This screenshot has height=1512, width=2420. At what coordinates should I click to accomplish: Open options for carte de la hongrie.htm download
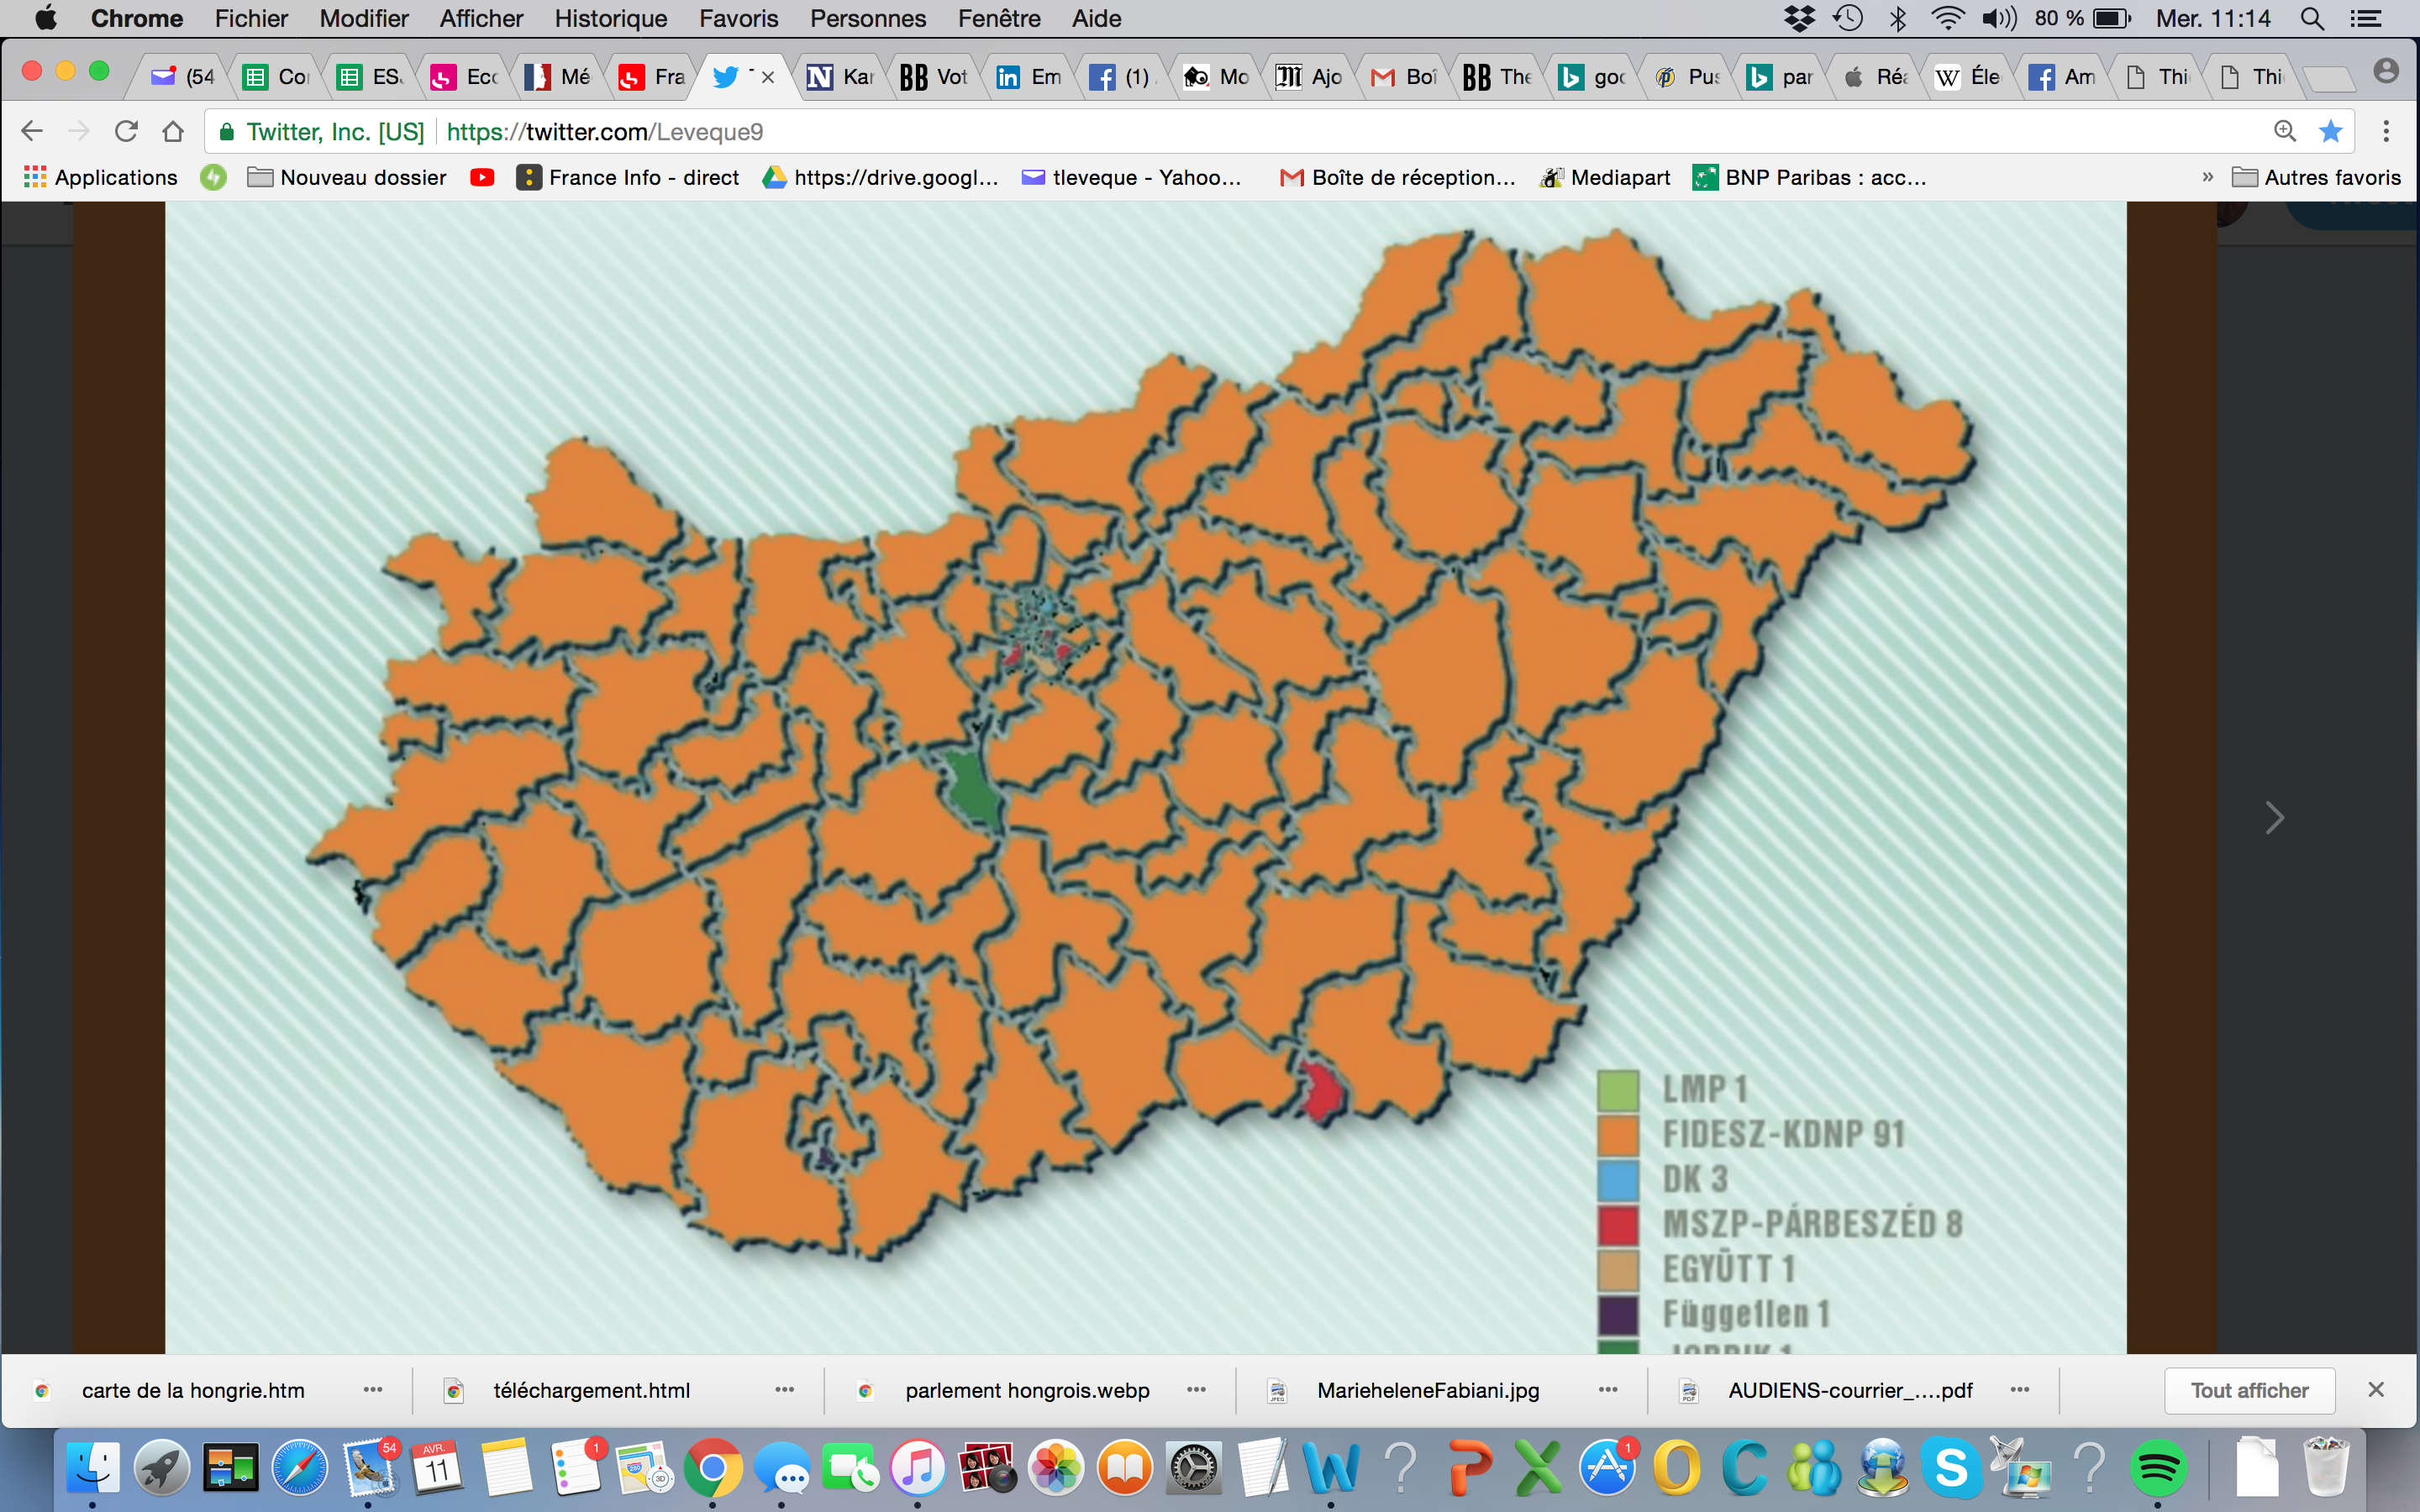point(373,1390)
